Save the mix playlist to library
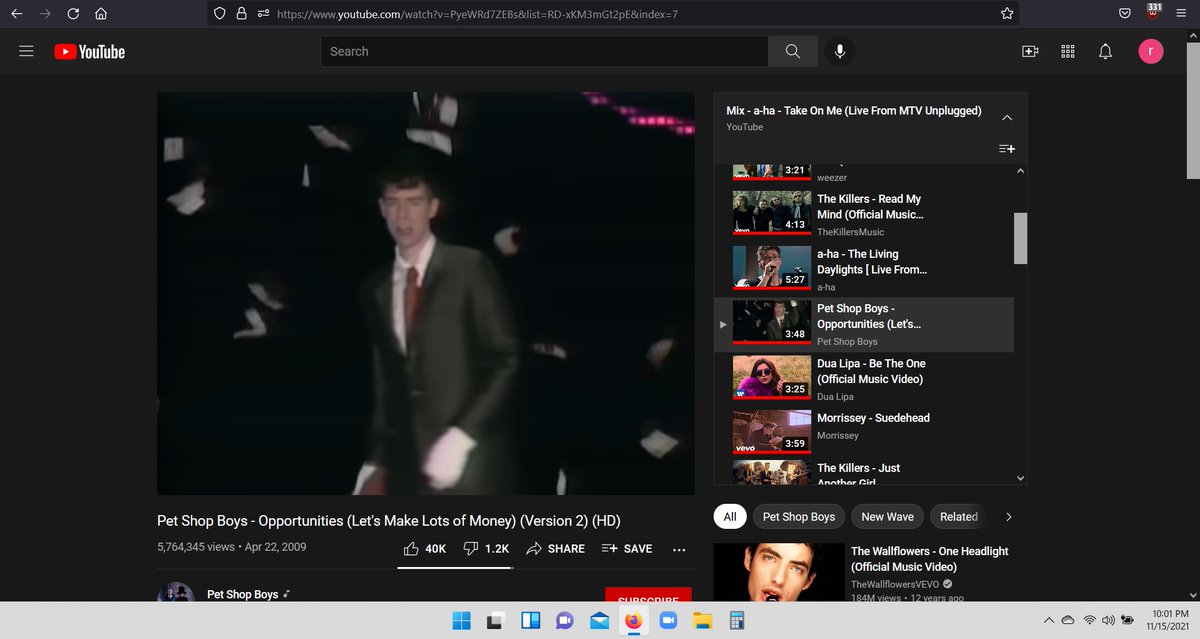The image size is (1200, 639). coord(1007,149)
